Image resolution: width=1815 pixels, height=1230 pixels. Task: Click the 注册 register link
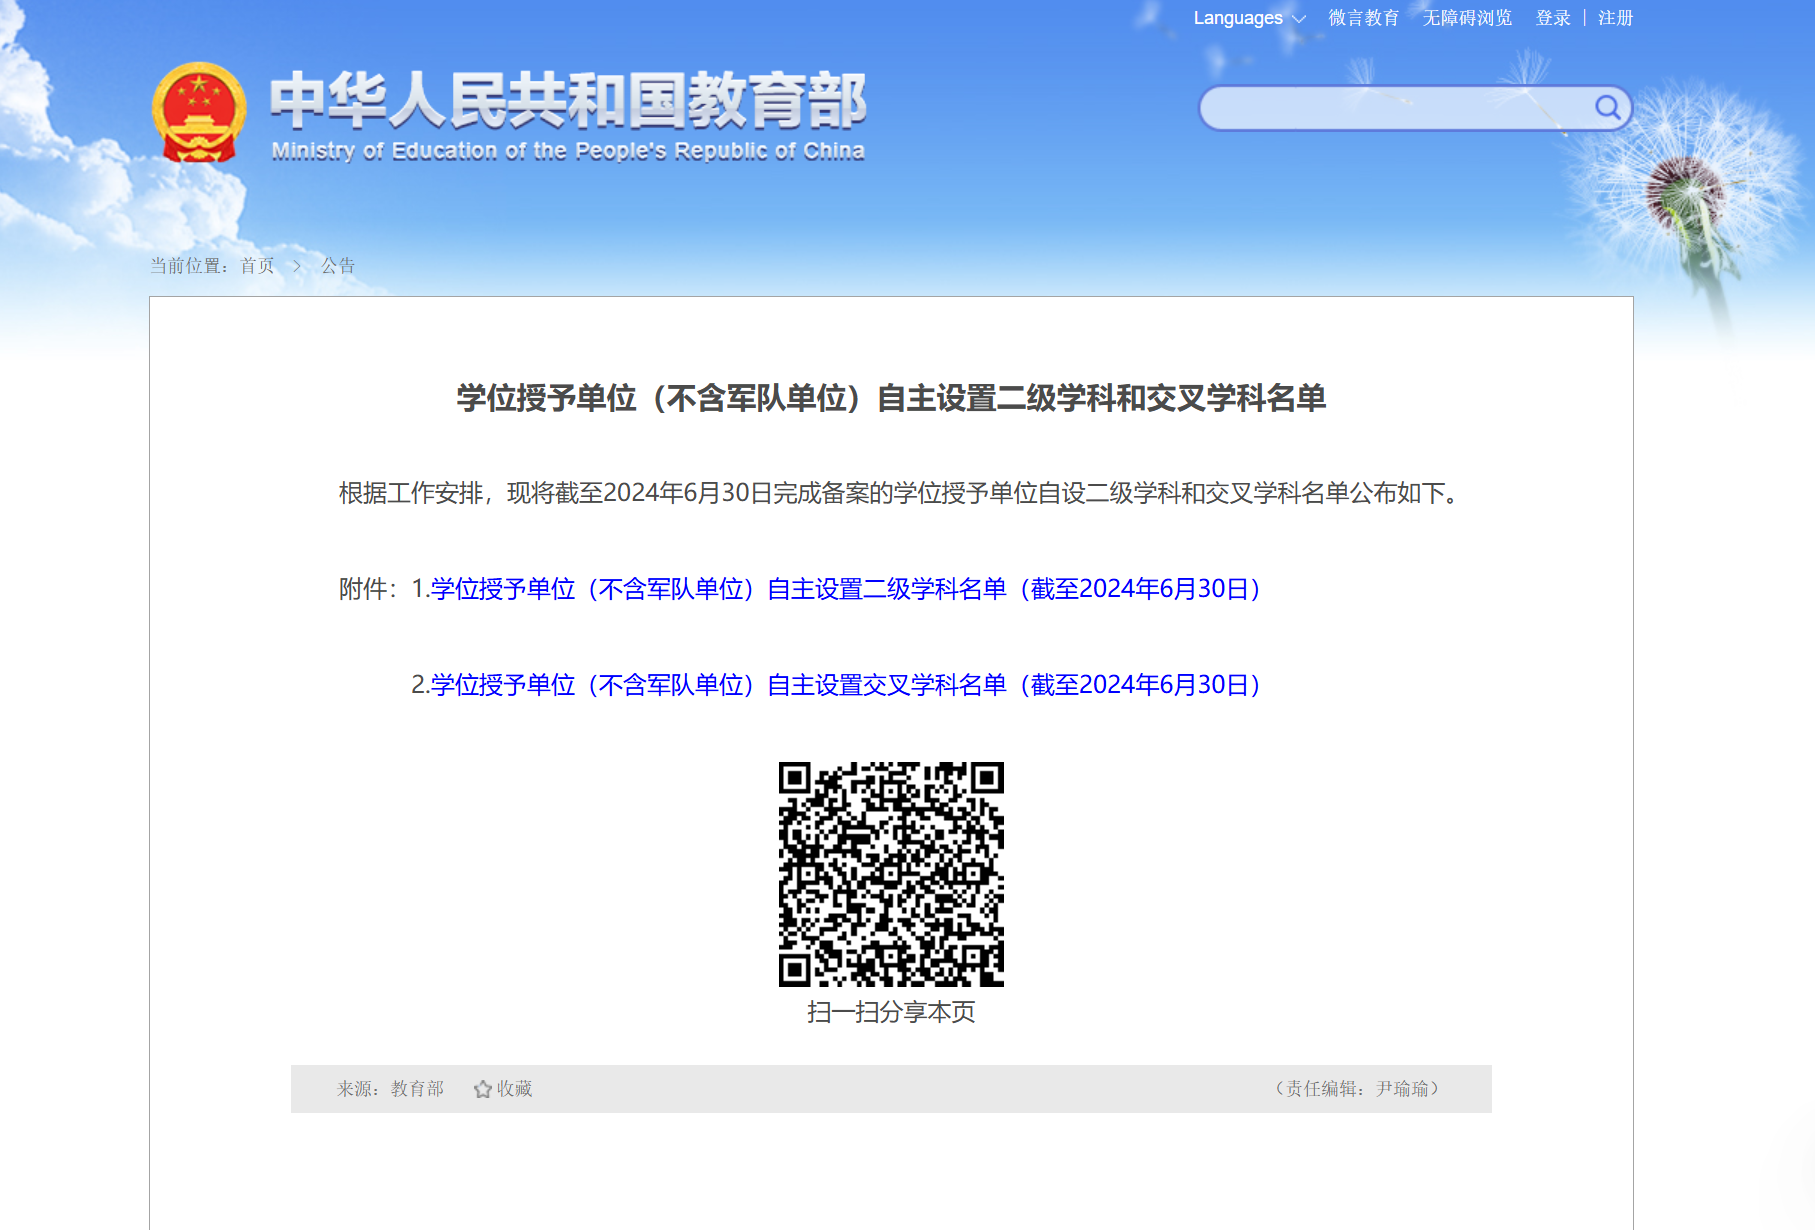1615,18
